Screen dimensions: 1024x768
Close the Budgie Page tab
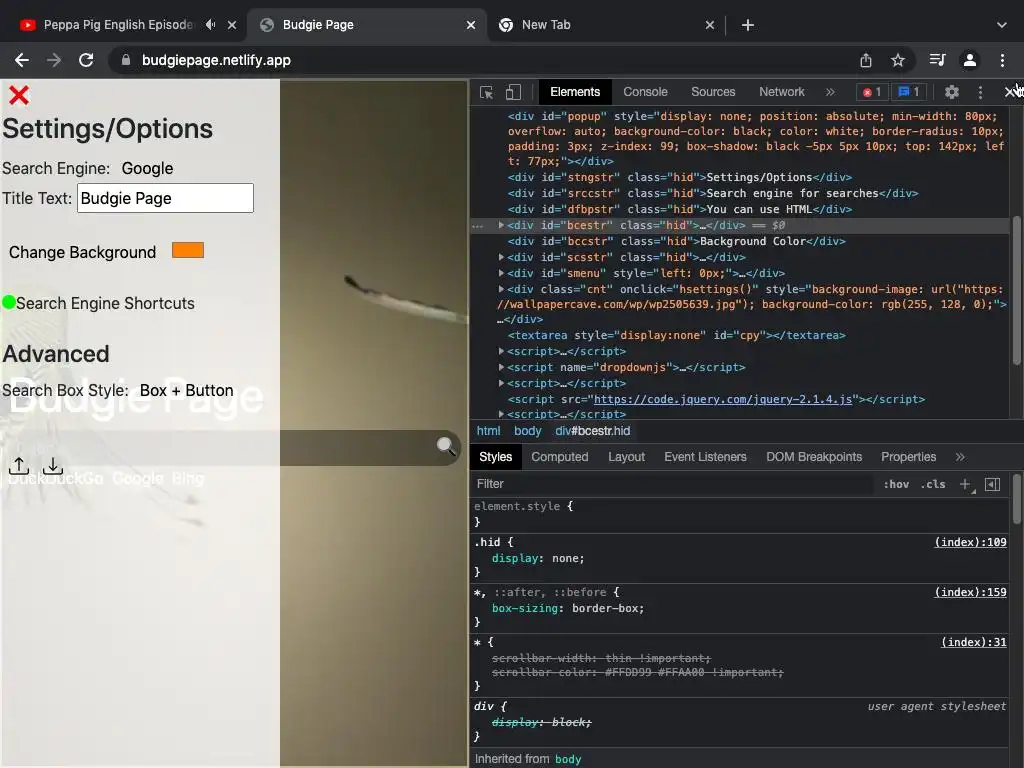[471, 25]
